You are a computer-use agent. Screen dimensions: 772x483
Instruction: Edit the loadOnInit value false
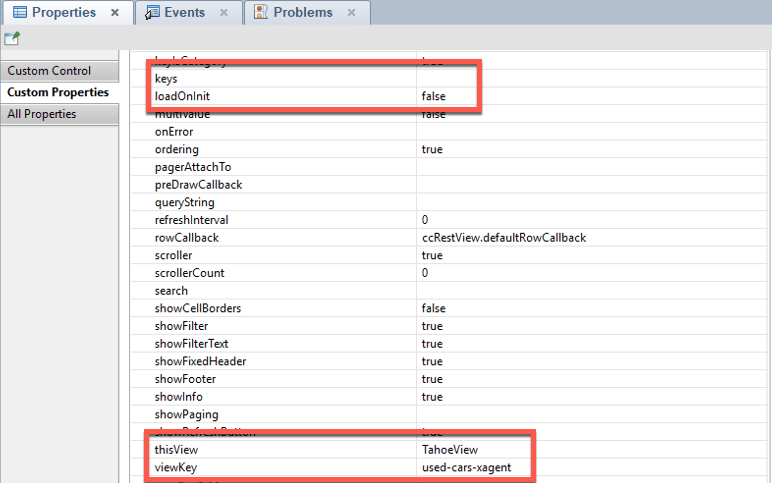point(433,97)
